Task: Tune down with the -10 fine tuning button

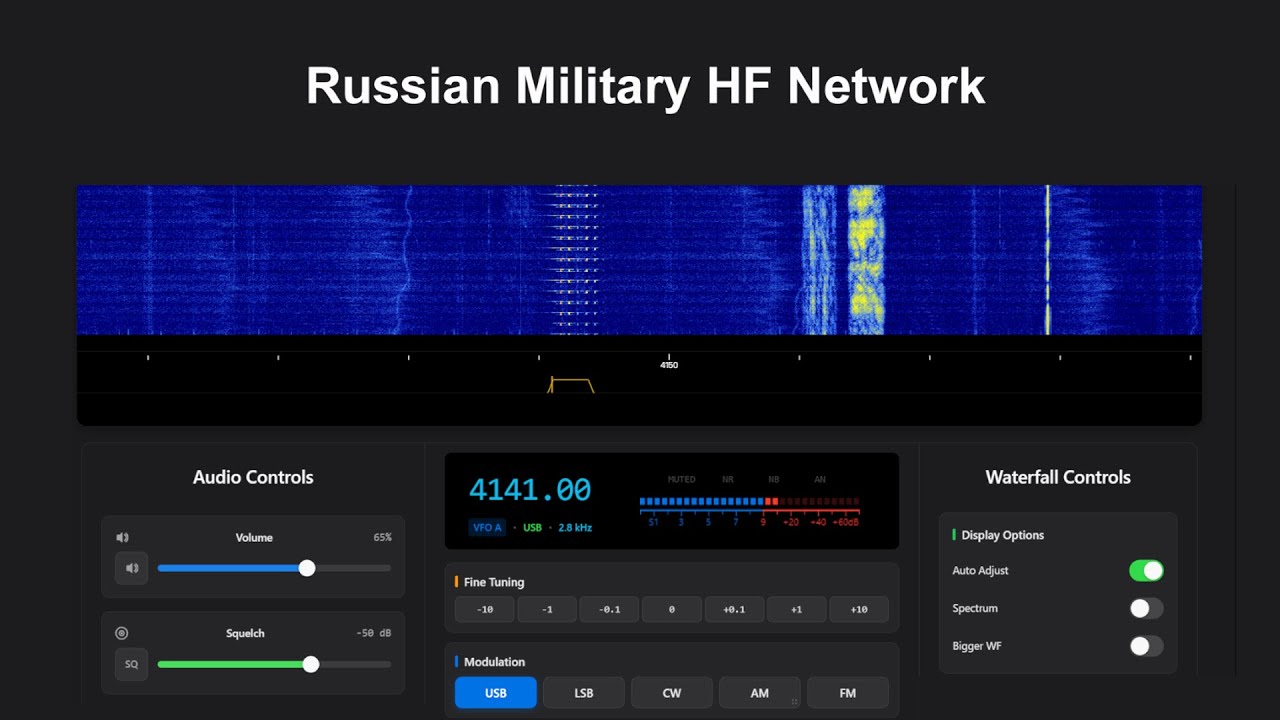Action: tap(485, 609)
